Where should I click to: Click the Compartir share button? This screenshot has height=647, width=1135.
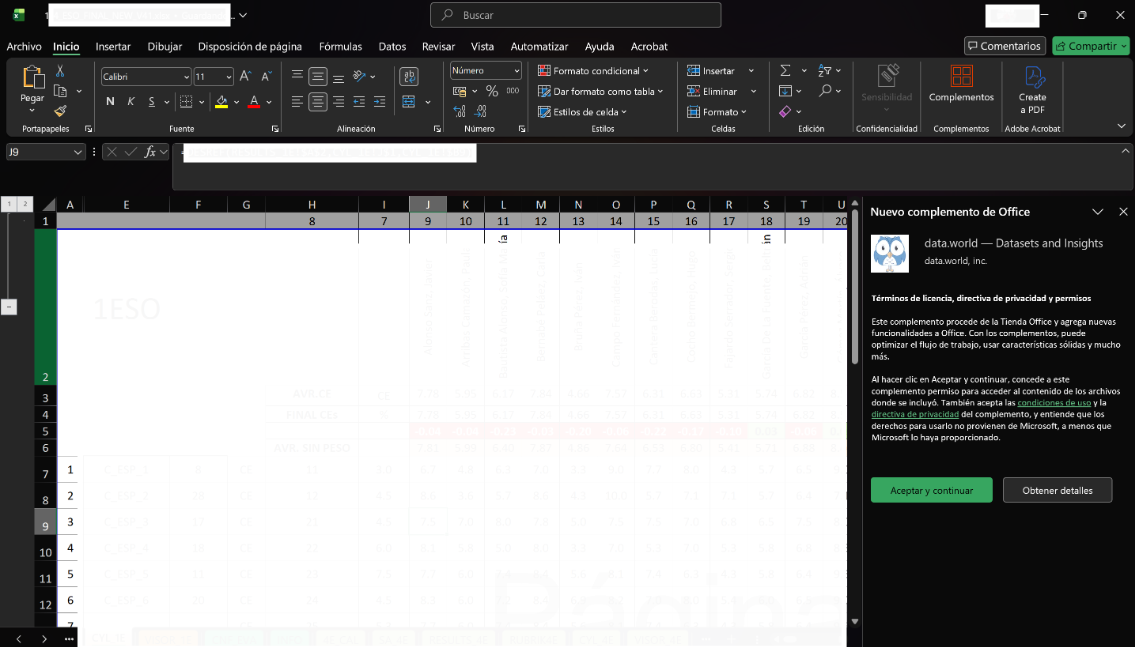click(1091, 46)
